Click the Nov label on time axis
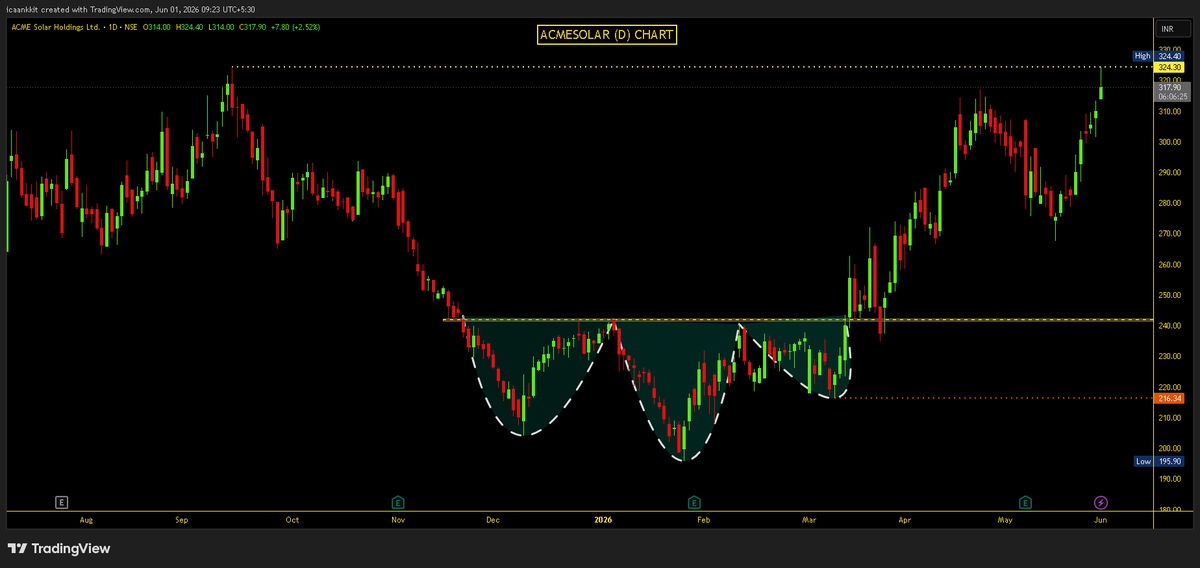This screenshot has width=1200, height=568. pos(398,520)
